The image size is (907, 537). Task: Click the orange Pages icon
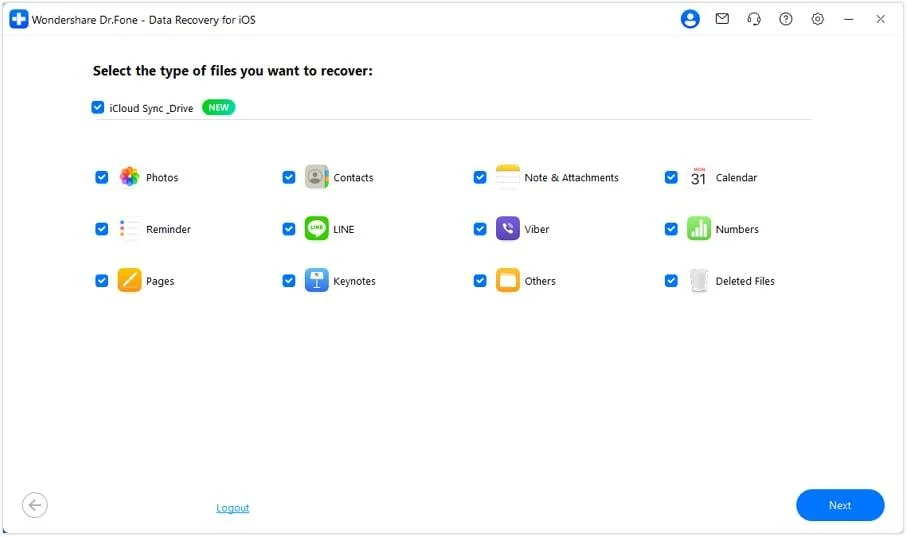130,280
